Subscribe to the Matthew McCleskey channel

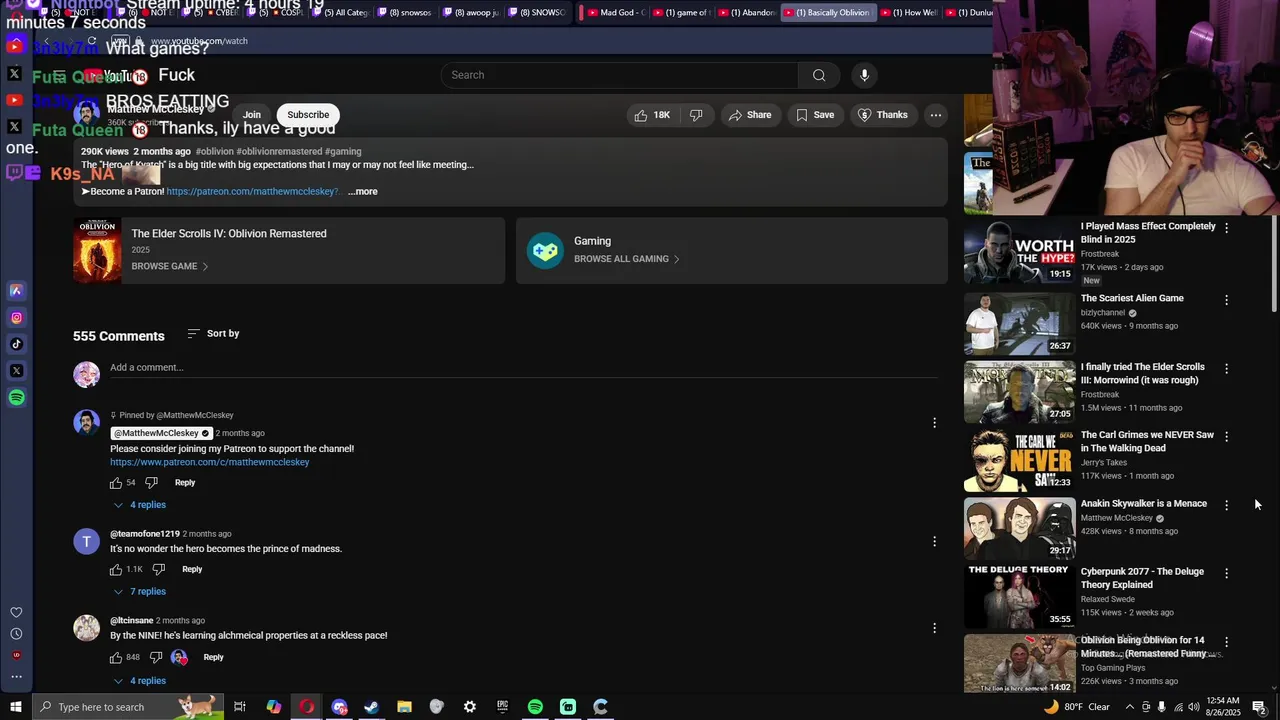tap(308, 115)
